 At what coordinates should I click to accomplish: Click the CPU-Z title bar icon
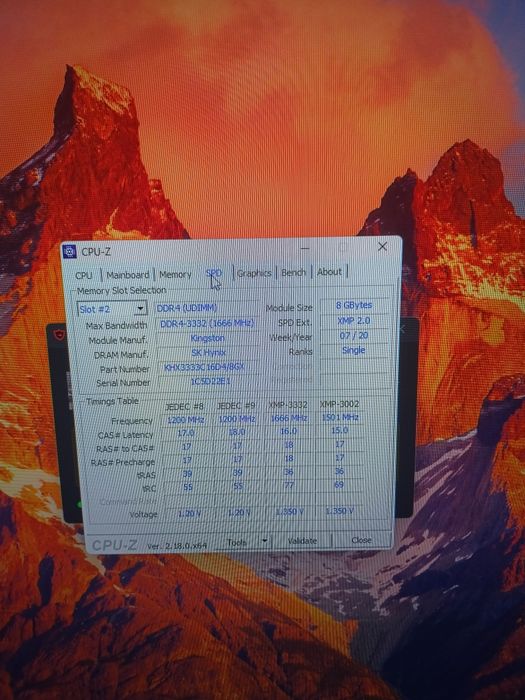pos(70,252)
